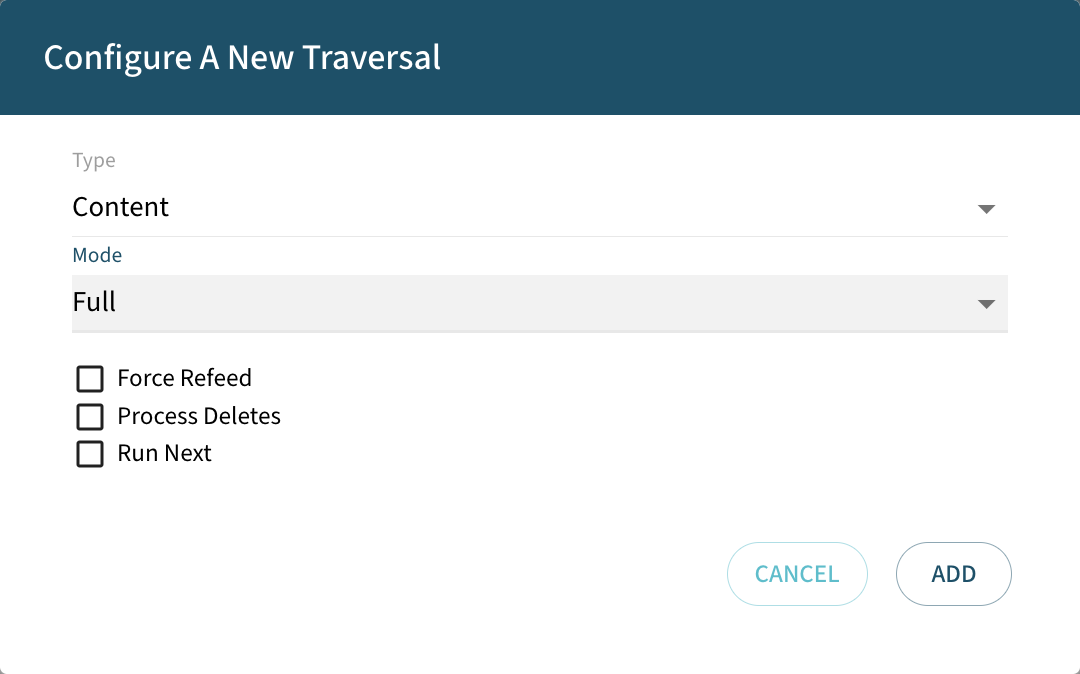Toggle the Process Deletes checkbox
Screen dimensions: 1080x674
[x=90, y=417]
